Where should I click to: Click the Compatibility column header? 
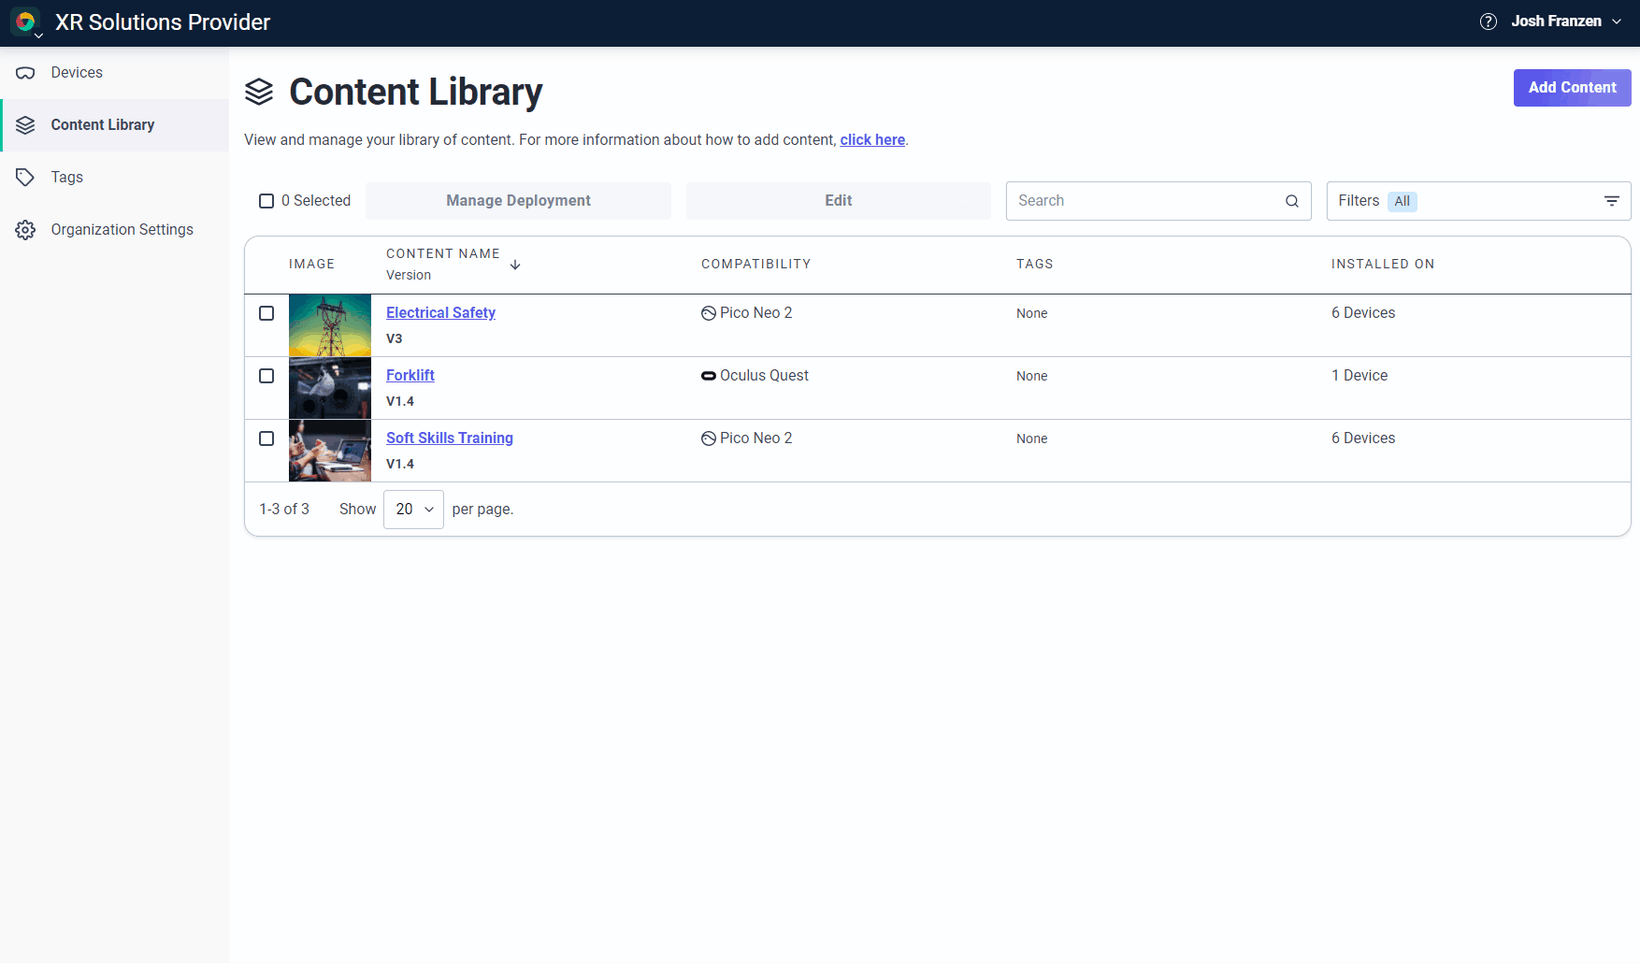pos(756,264)
